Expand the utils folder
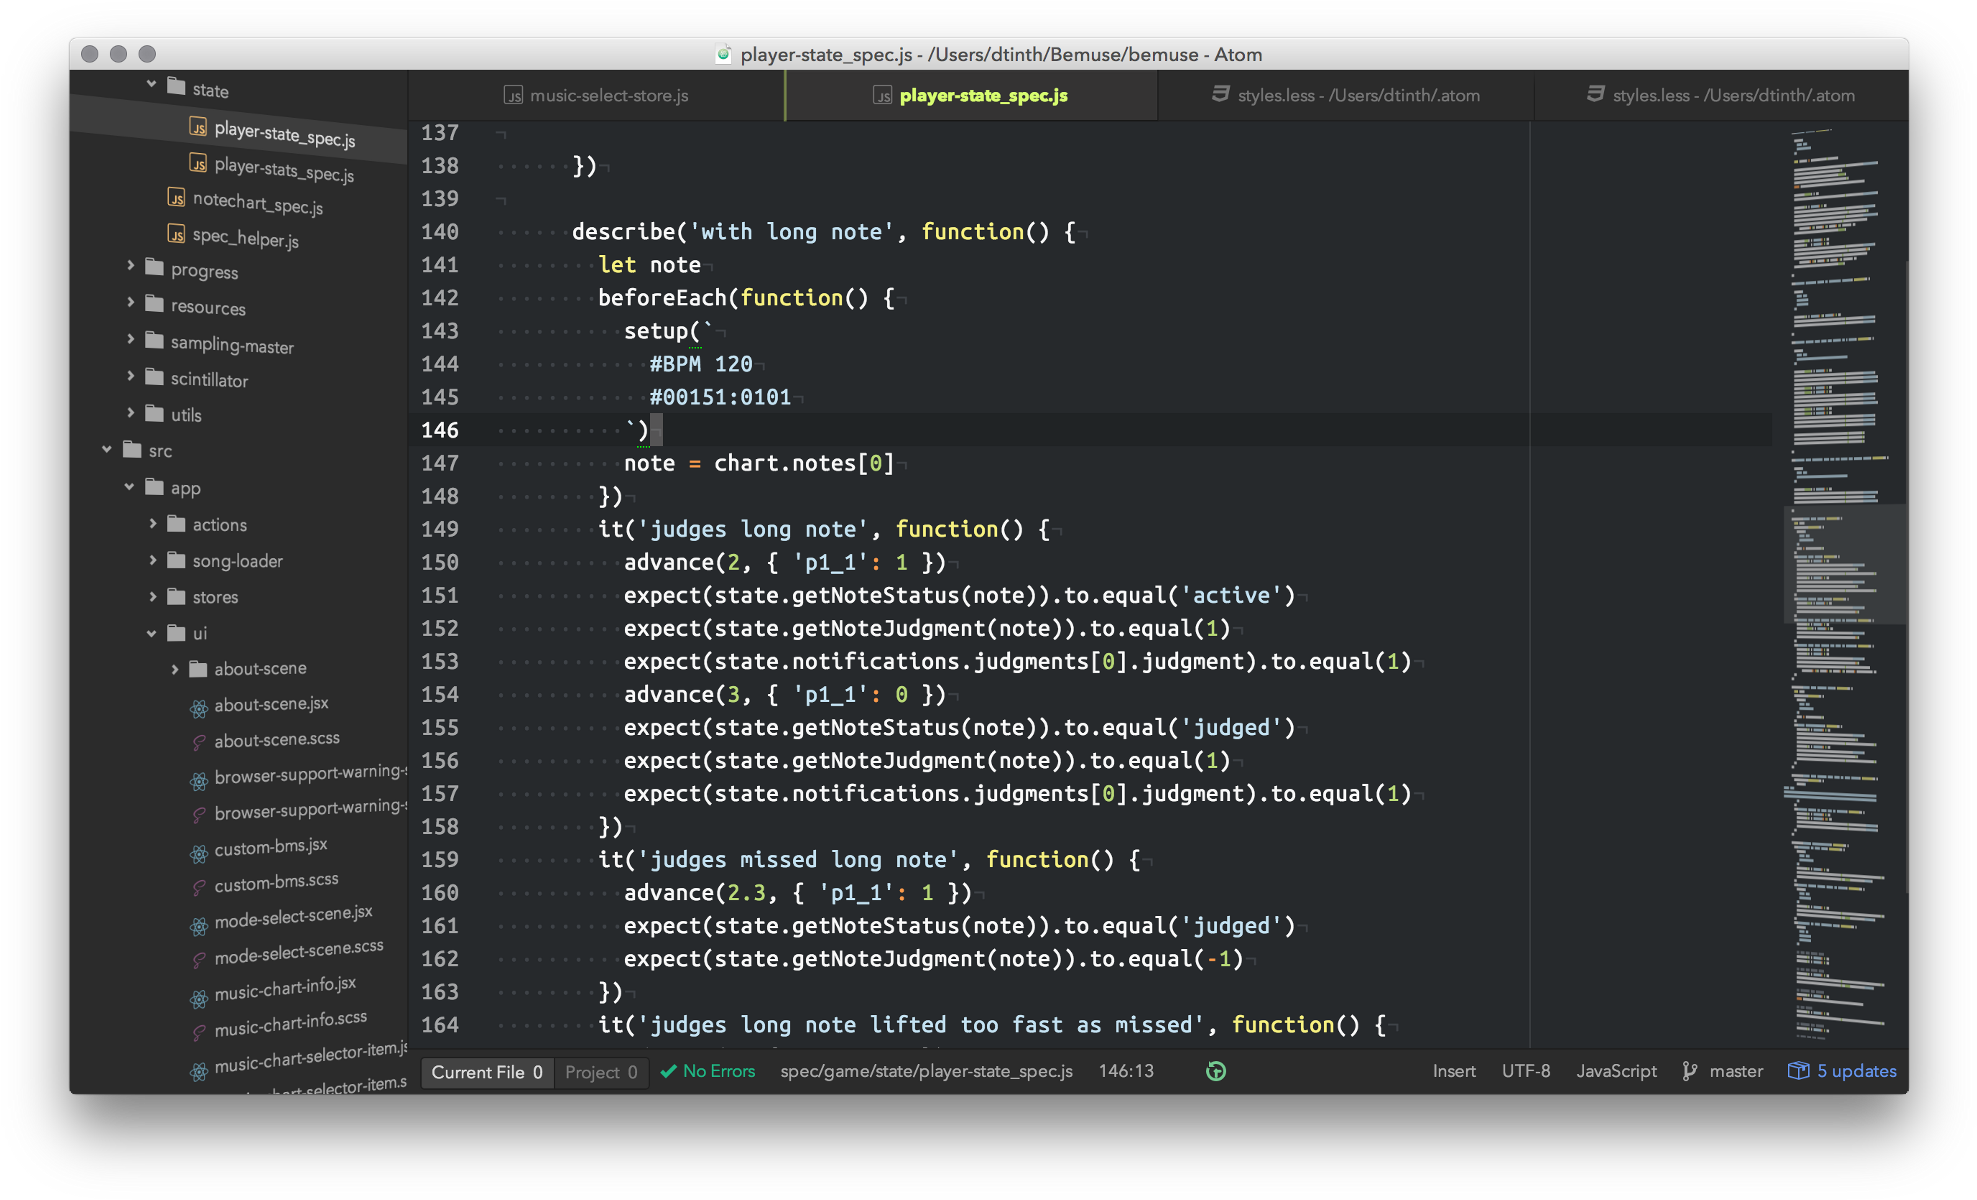This screenshot has height=1200, width=1977. point(130,411)
